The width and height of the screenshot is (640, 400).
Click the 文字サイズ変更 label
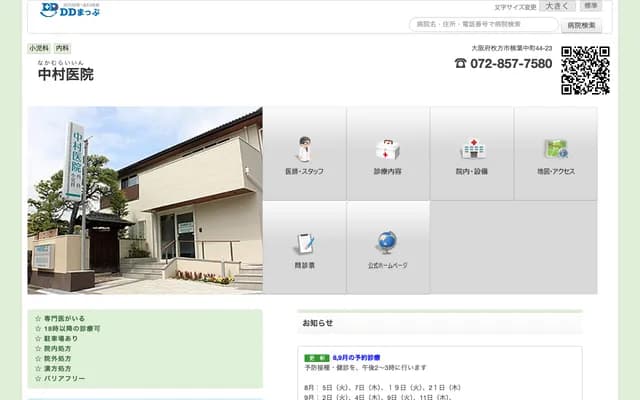(x=515, y=7)
